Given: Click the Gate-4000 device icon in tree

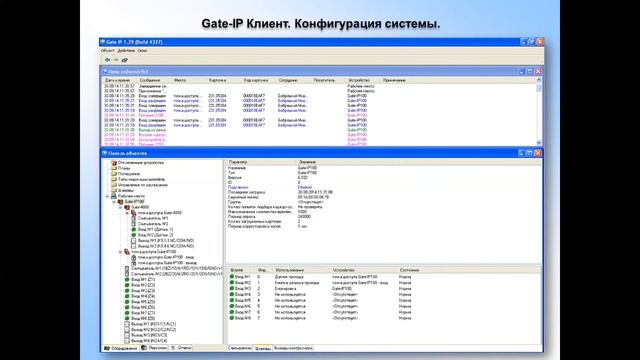Looking at the screenshot, I should (x=127, y=207).
